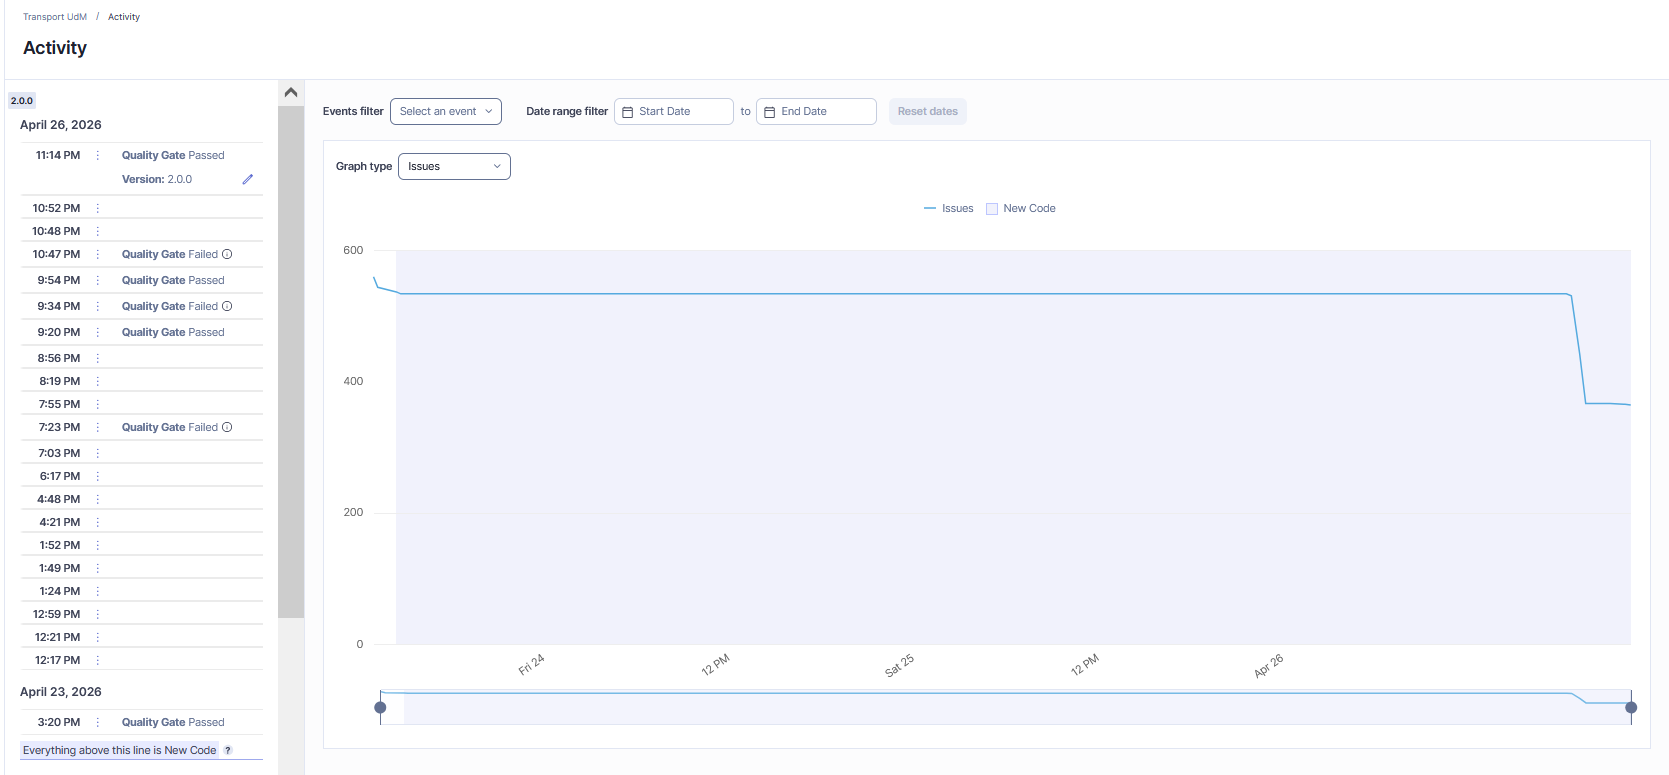Open Events filter dropdown

pos(446,111)
